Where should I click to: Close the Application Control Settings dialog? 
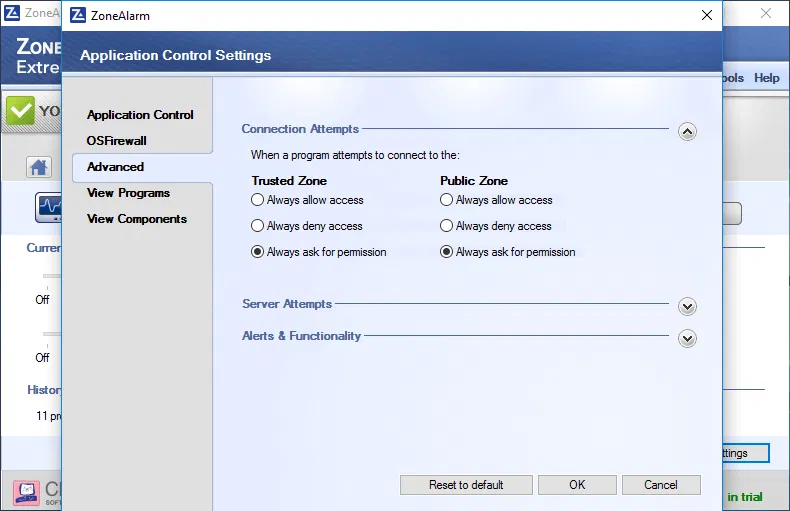[707, 15]
